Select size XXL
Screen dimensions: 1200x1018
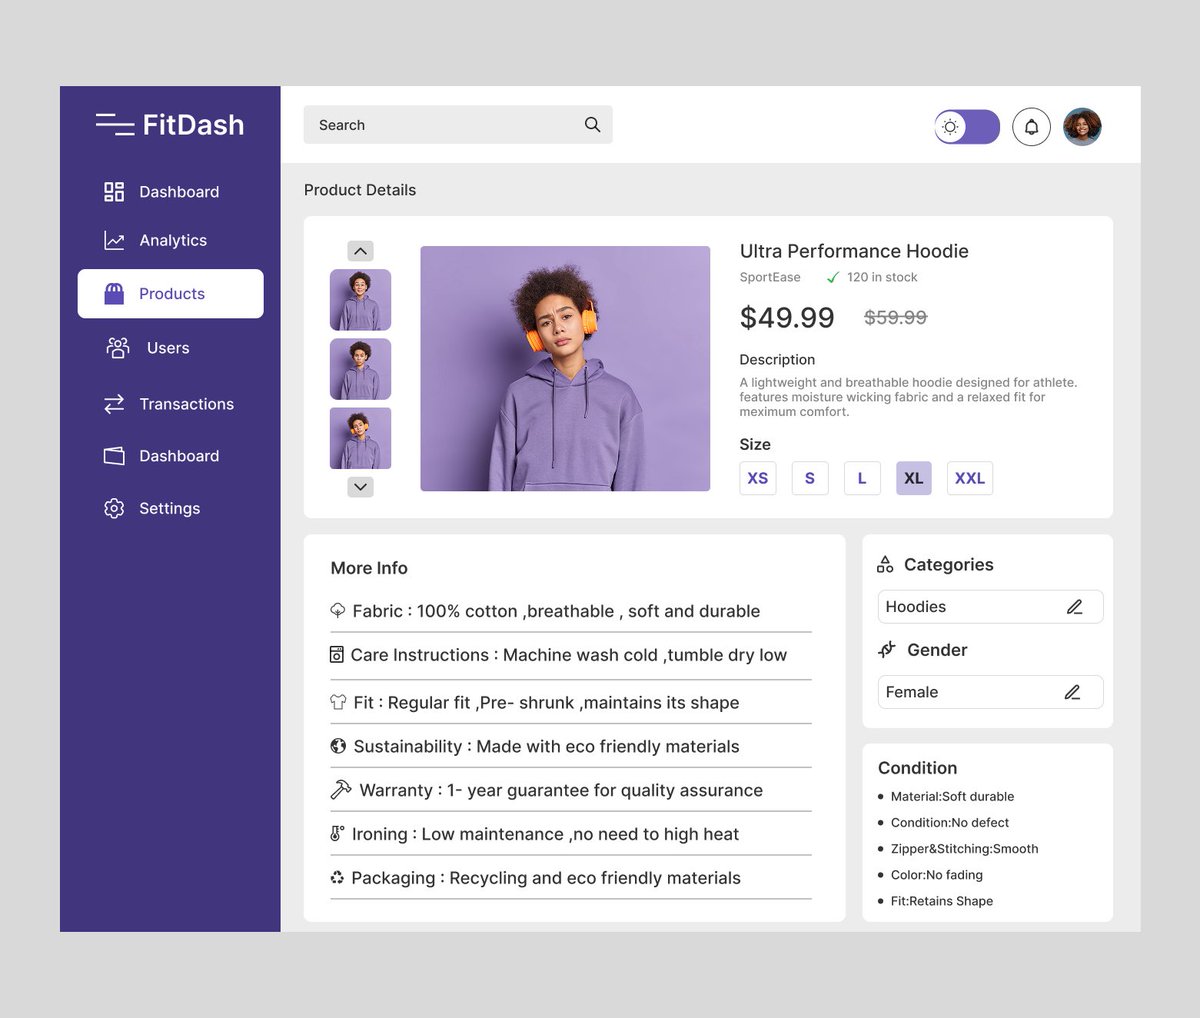click(x=970, y=478)
